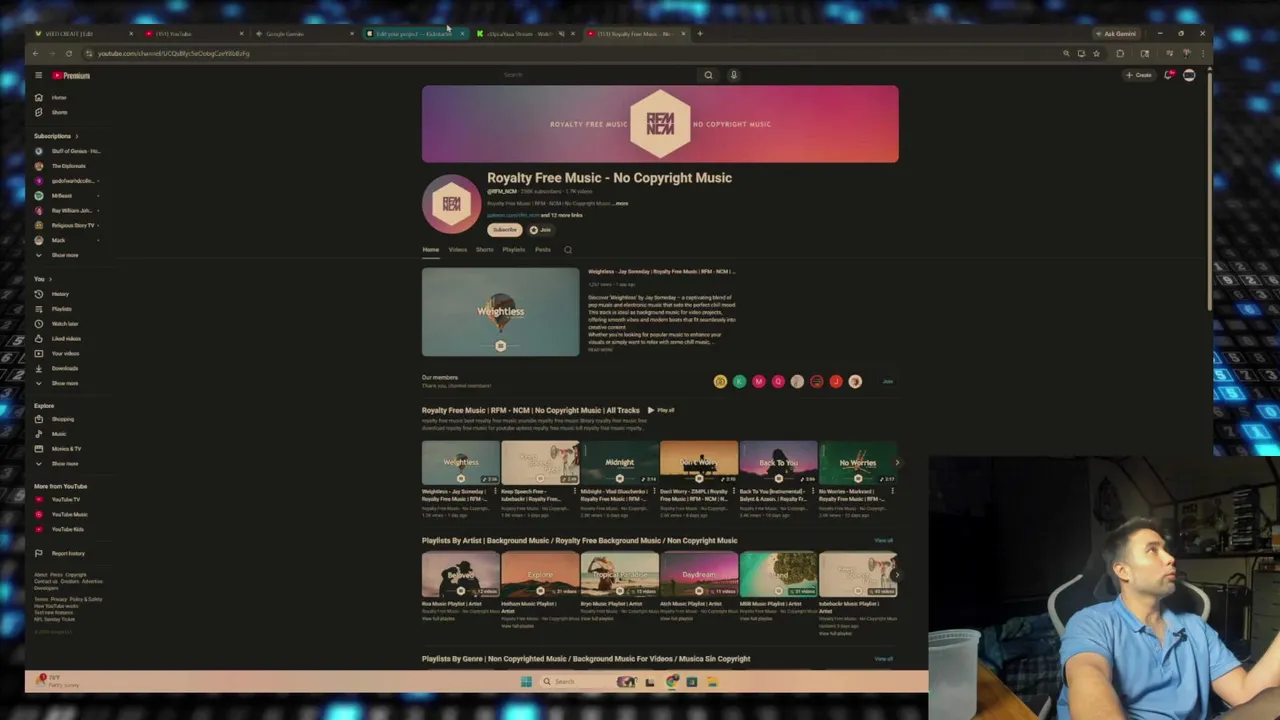Click the Join link beside member avatars
Image resolution: width=1280 pixels, height=720 pixels.
pyautogui.click(x=887, y=381)
